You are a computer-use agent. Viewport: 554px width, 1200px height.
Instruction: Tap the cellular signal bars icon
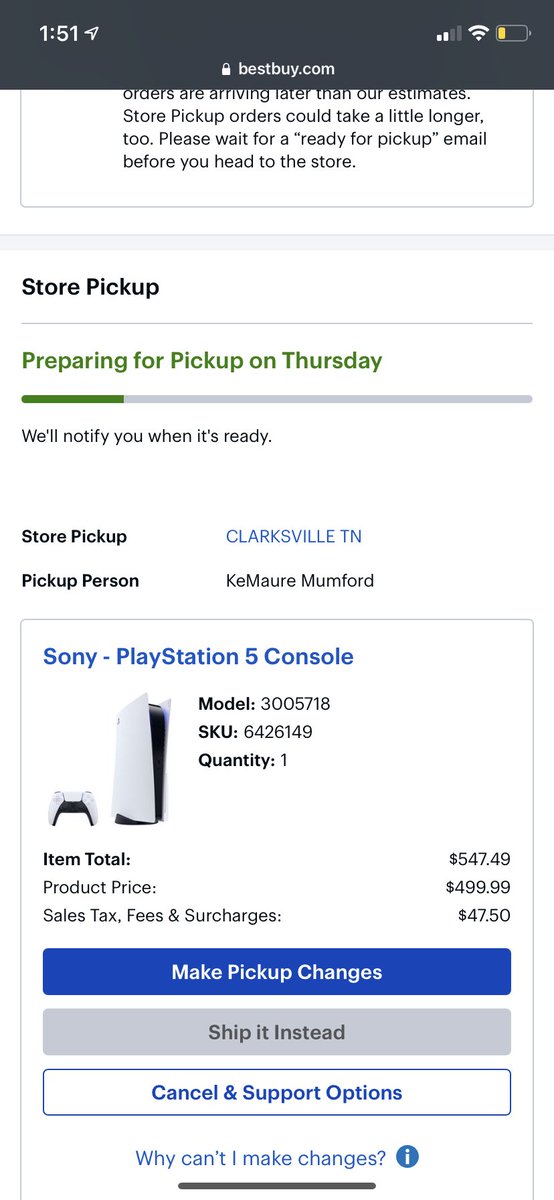(447, 35)
